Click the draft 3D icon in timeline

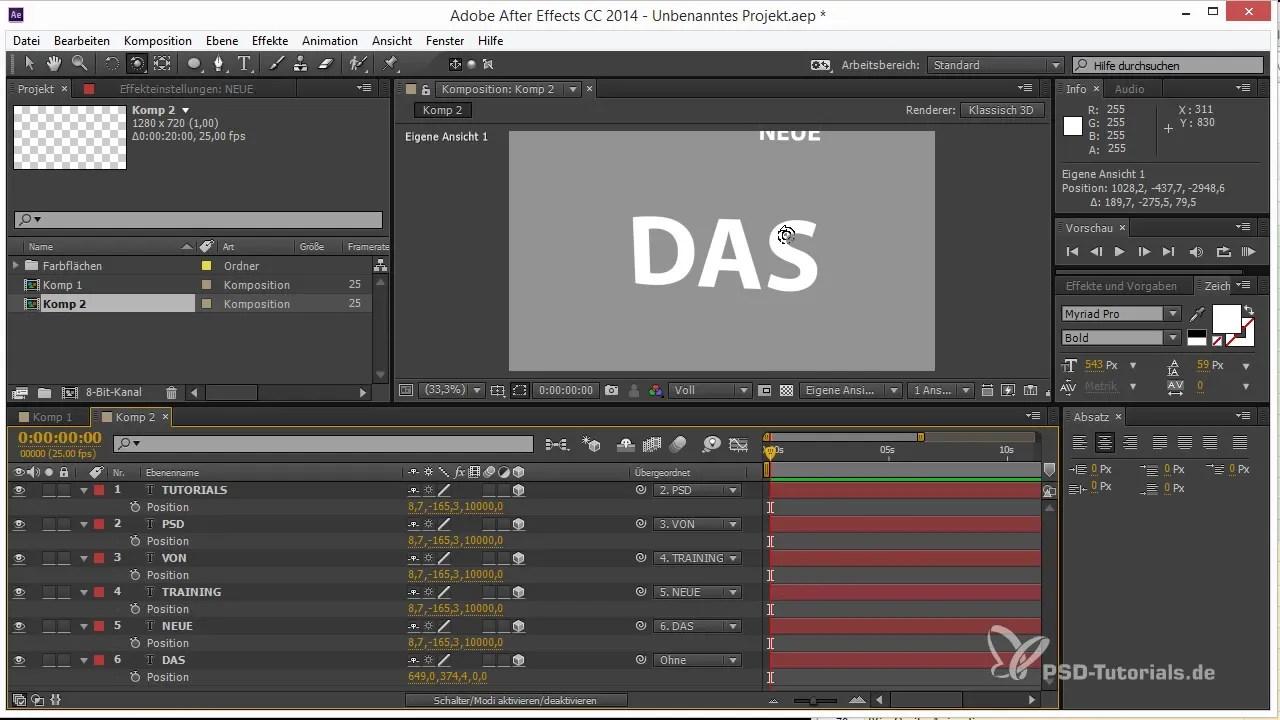592,444
